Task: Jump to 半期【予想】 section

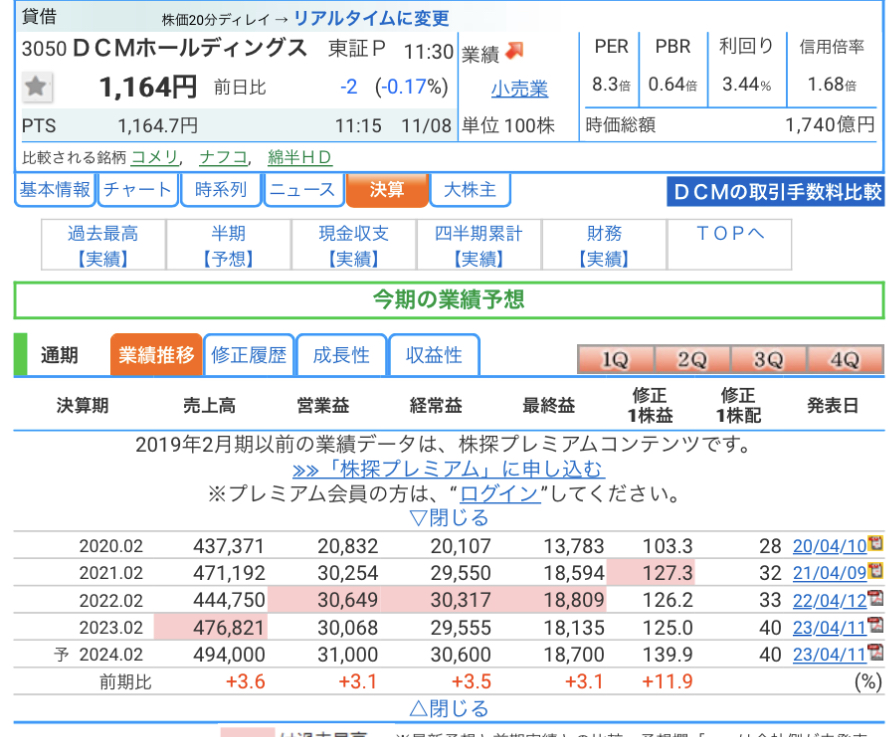Action: [x=229, y=245]
